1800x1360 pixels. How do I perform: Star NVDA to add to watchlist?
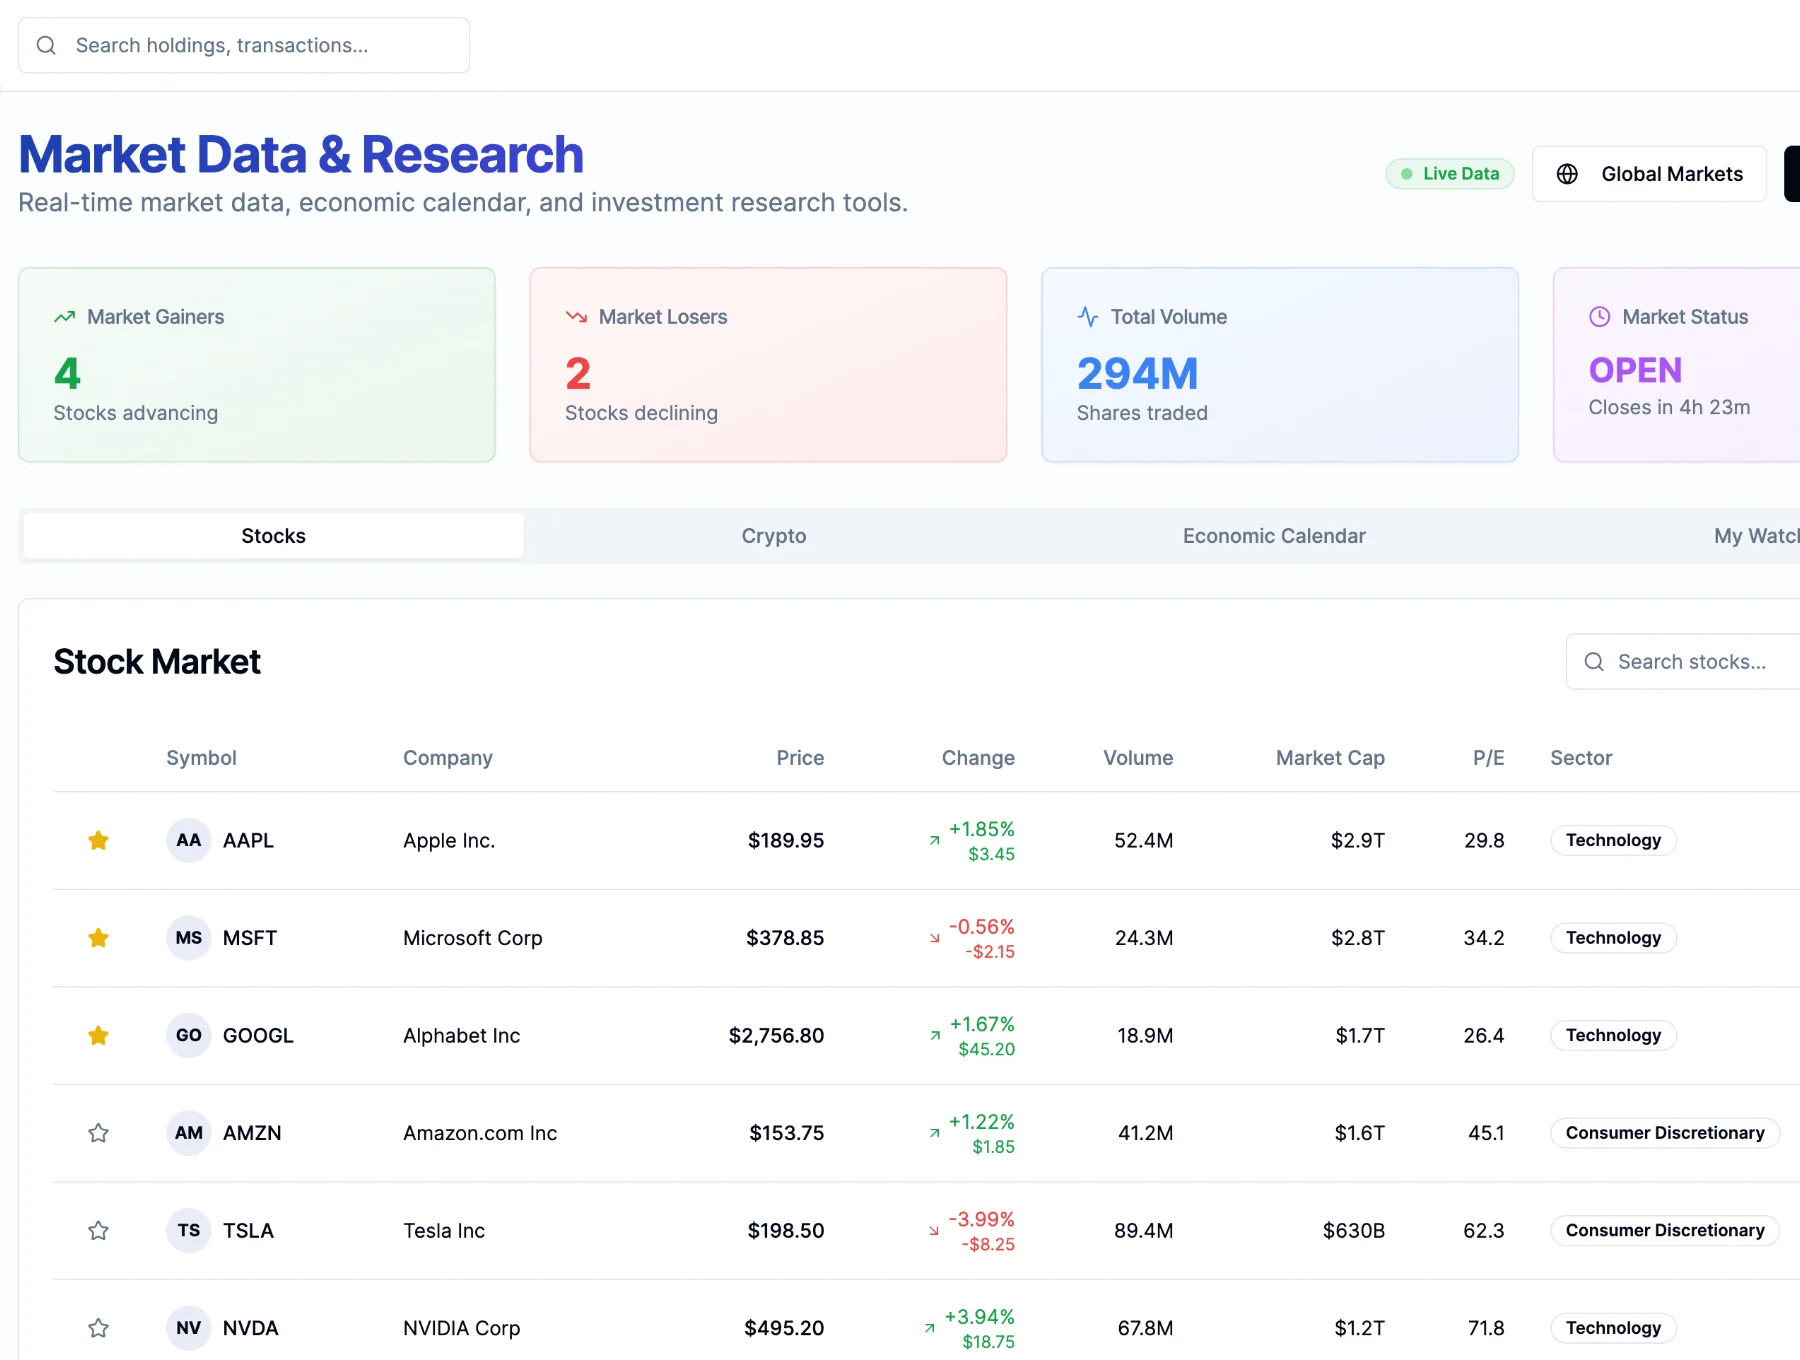pos(98,1328)
